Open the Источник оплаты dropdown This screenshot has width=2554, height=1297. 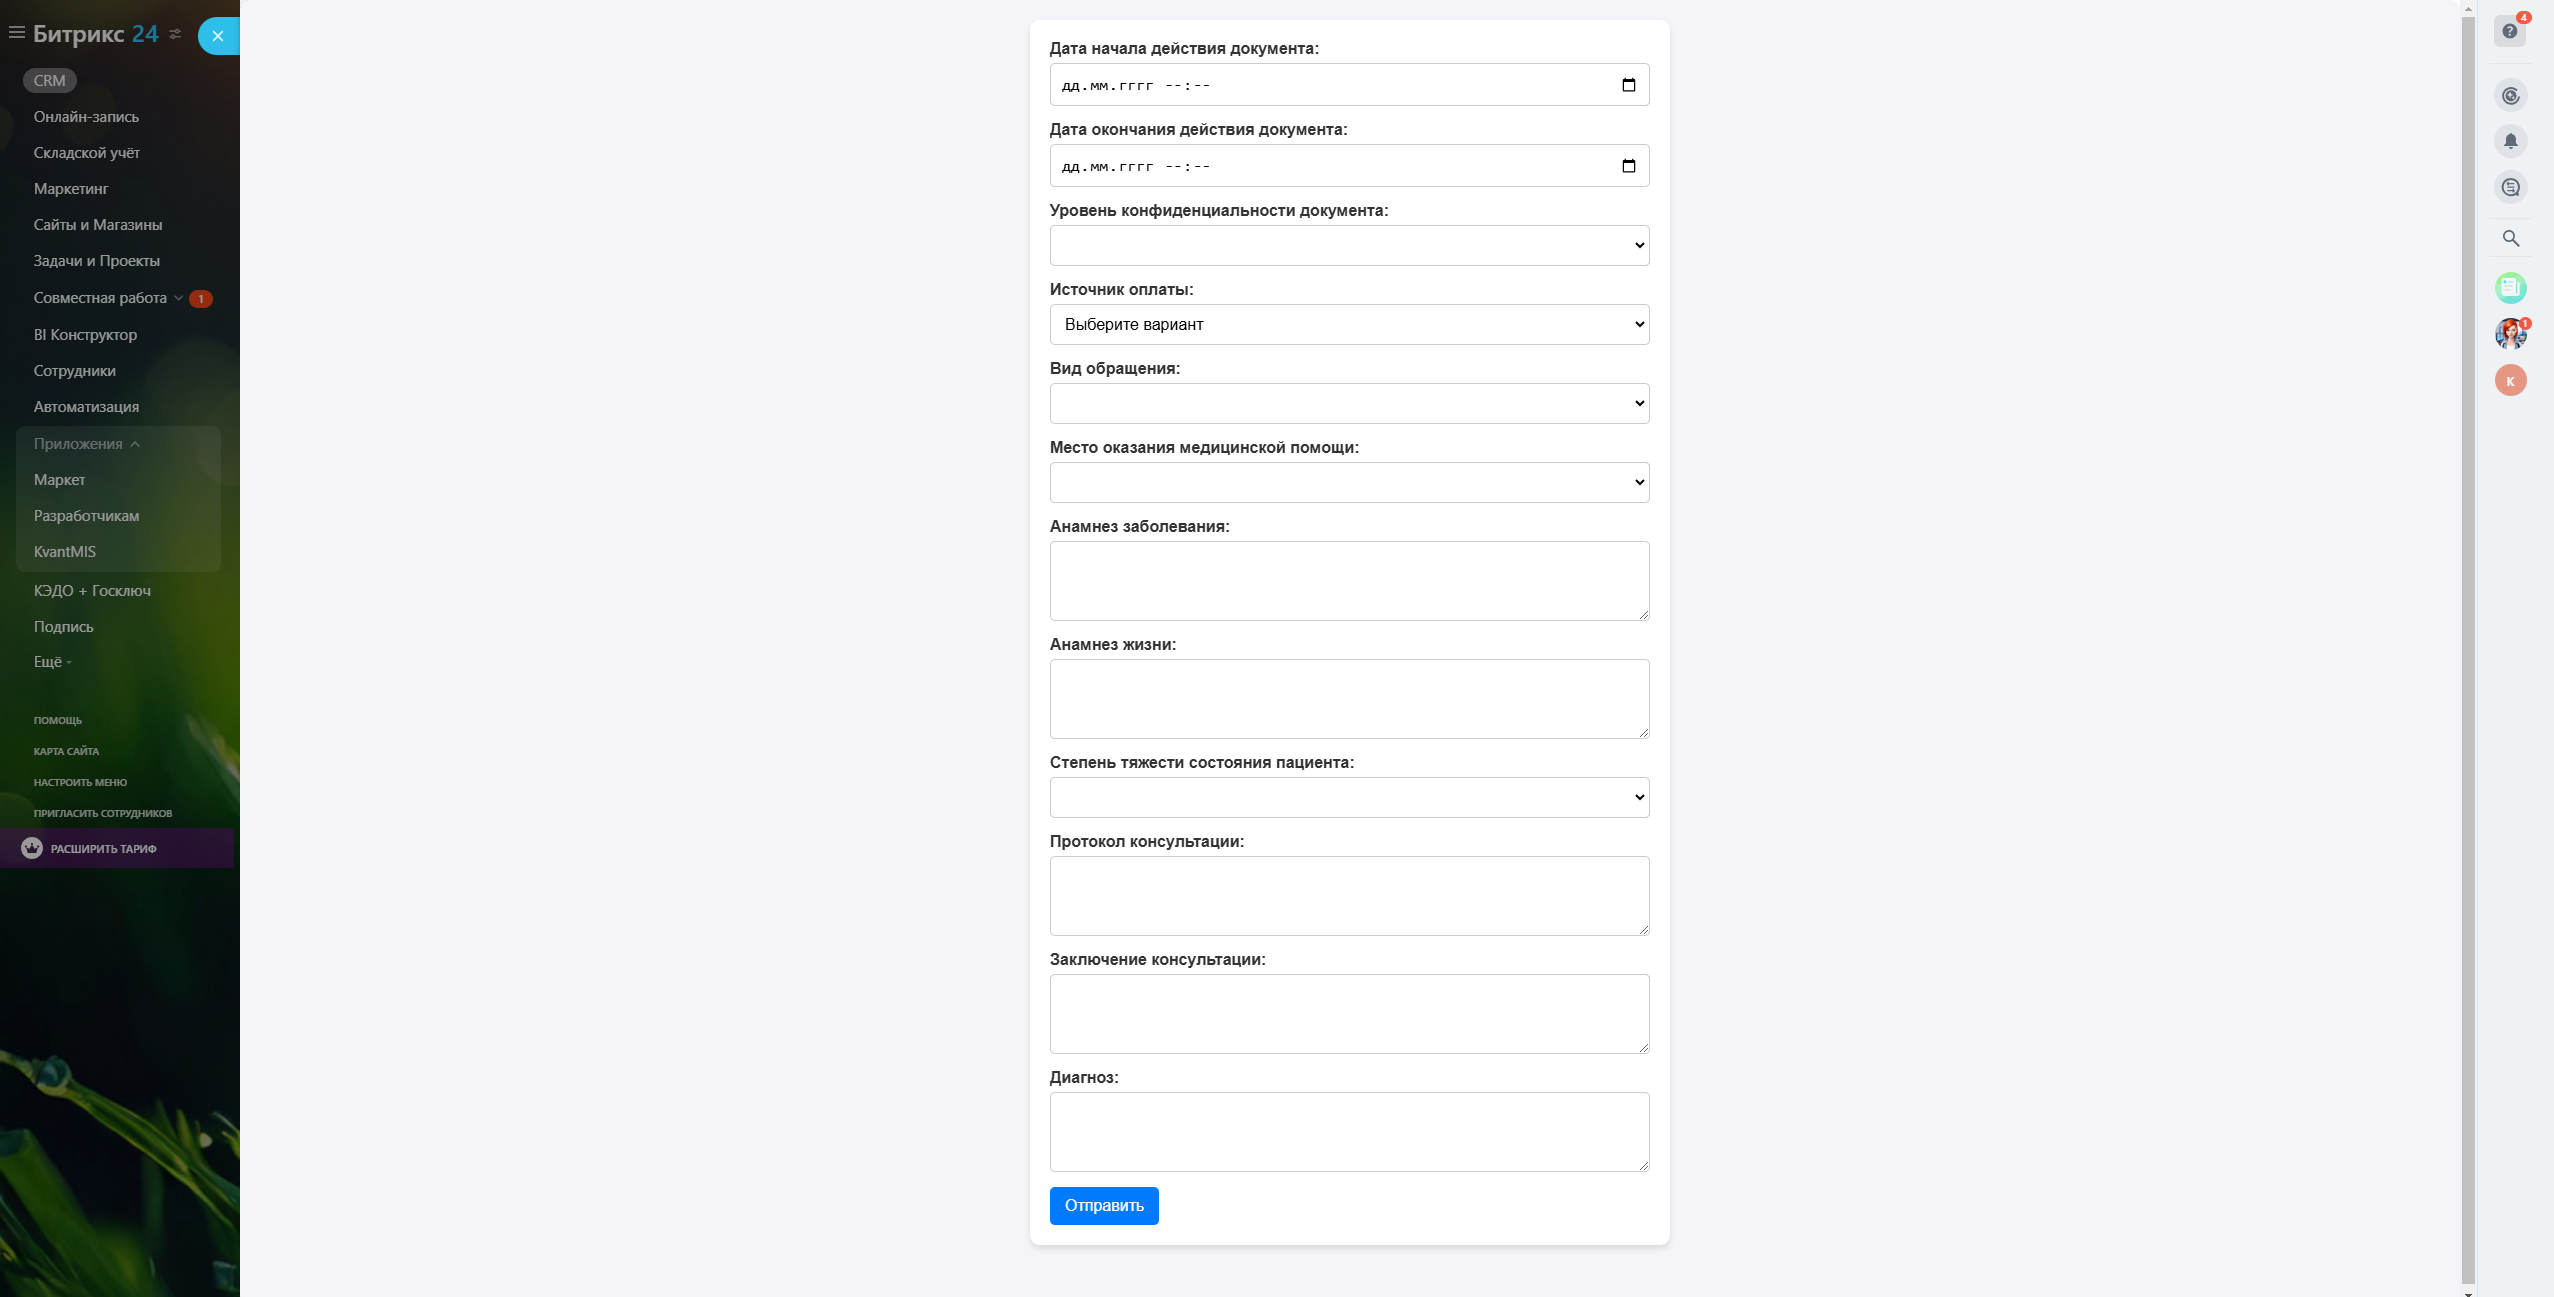1349,324
